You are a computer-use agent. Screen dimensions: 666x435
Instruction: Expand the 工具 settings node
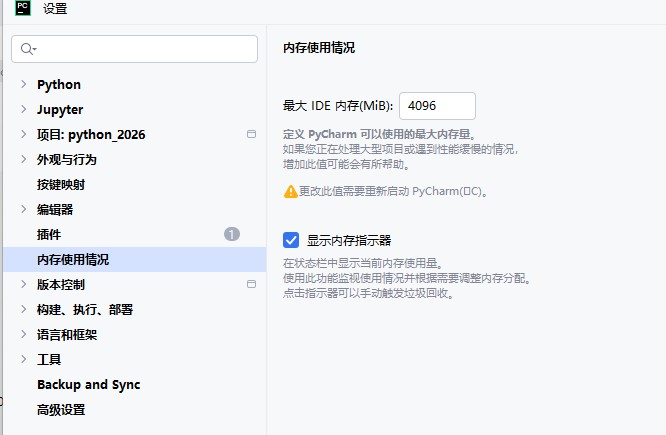pos(23,359)
